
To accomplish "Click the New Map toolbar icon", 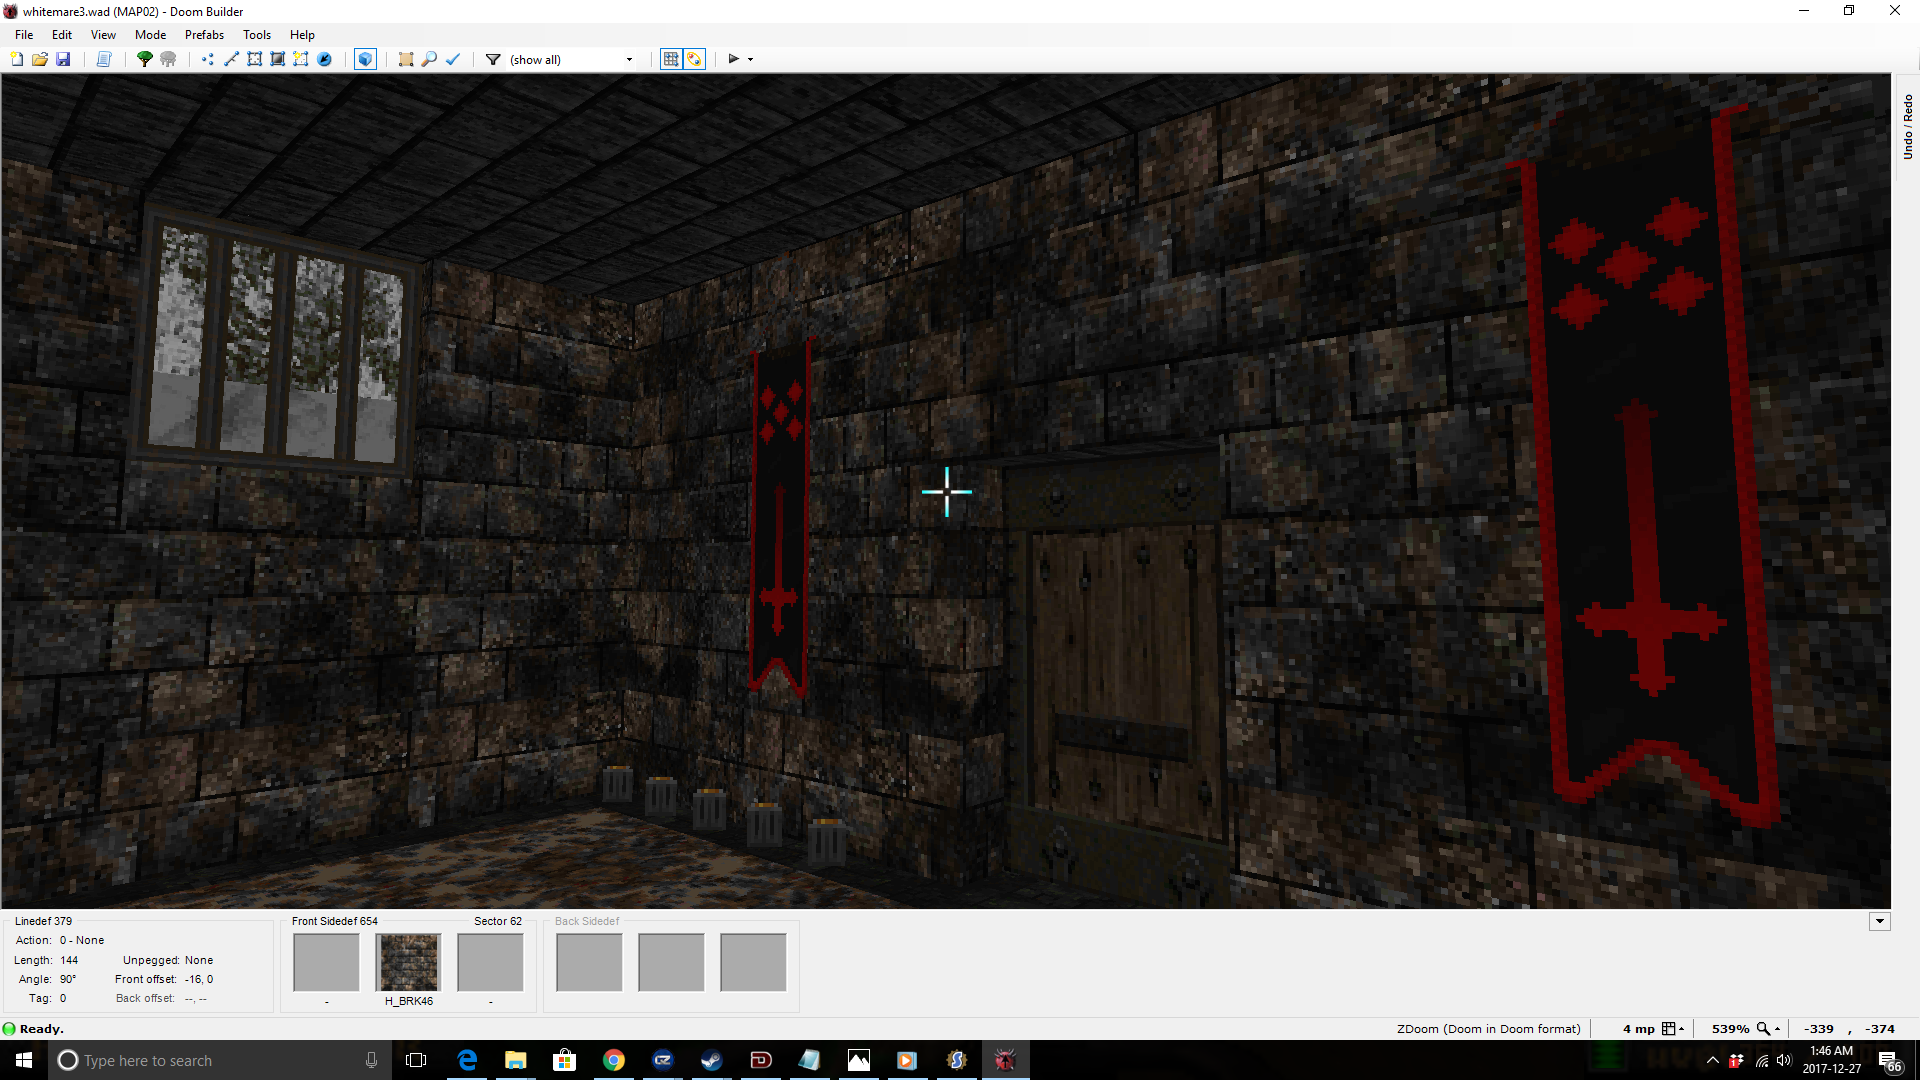I will 17,59.
